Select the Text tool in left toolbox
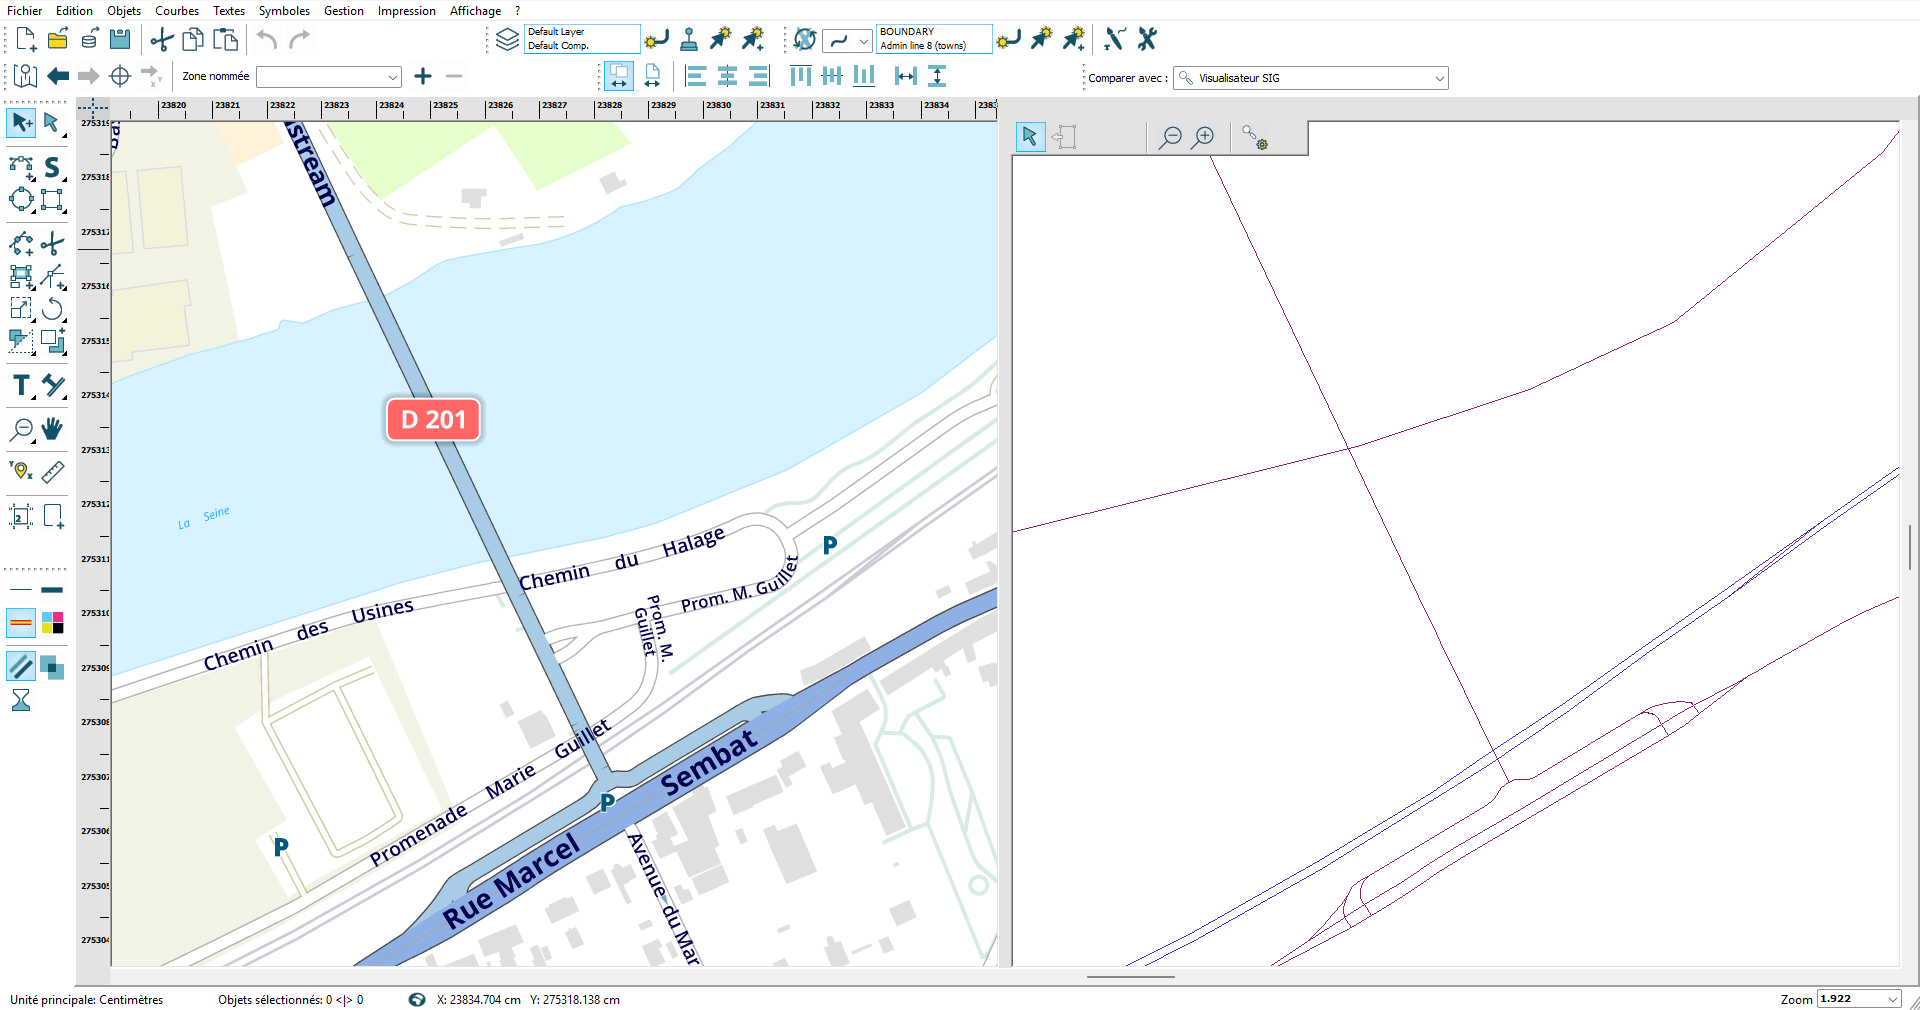 tap(21, 386)
